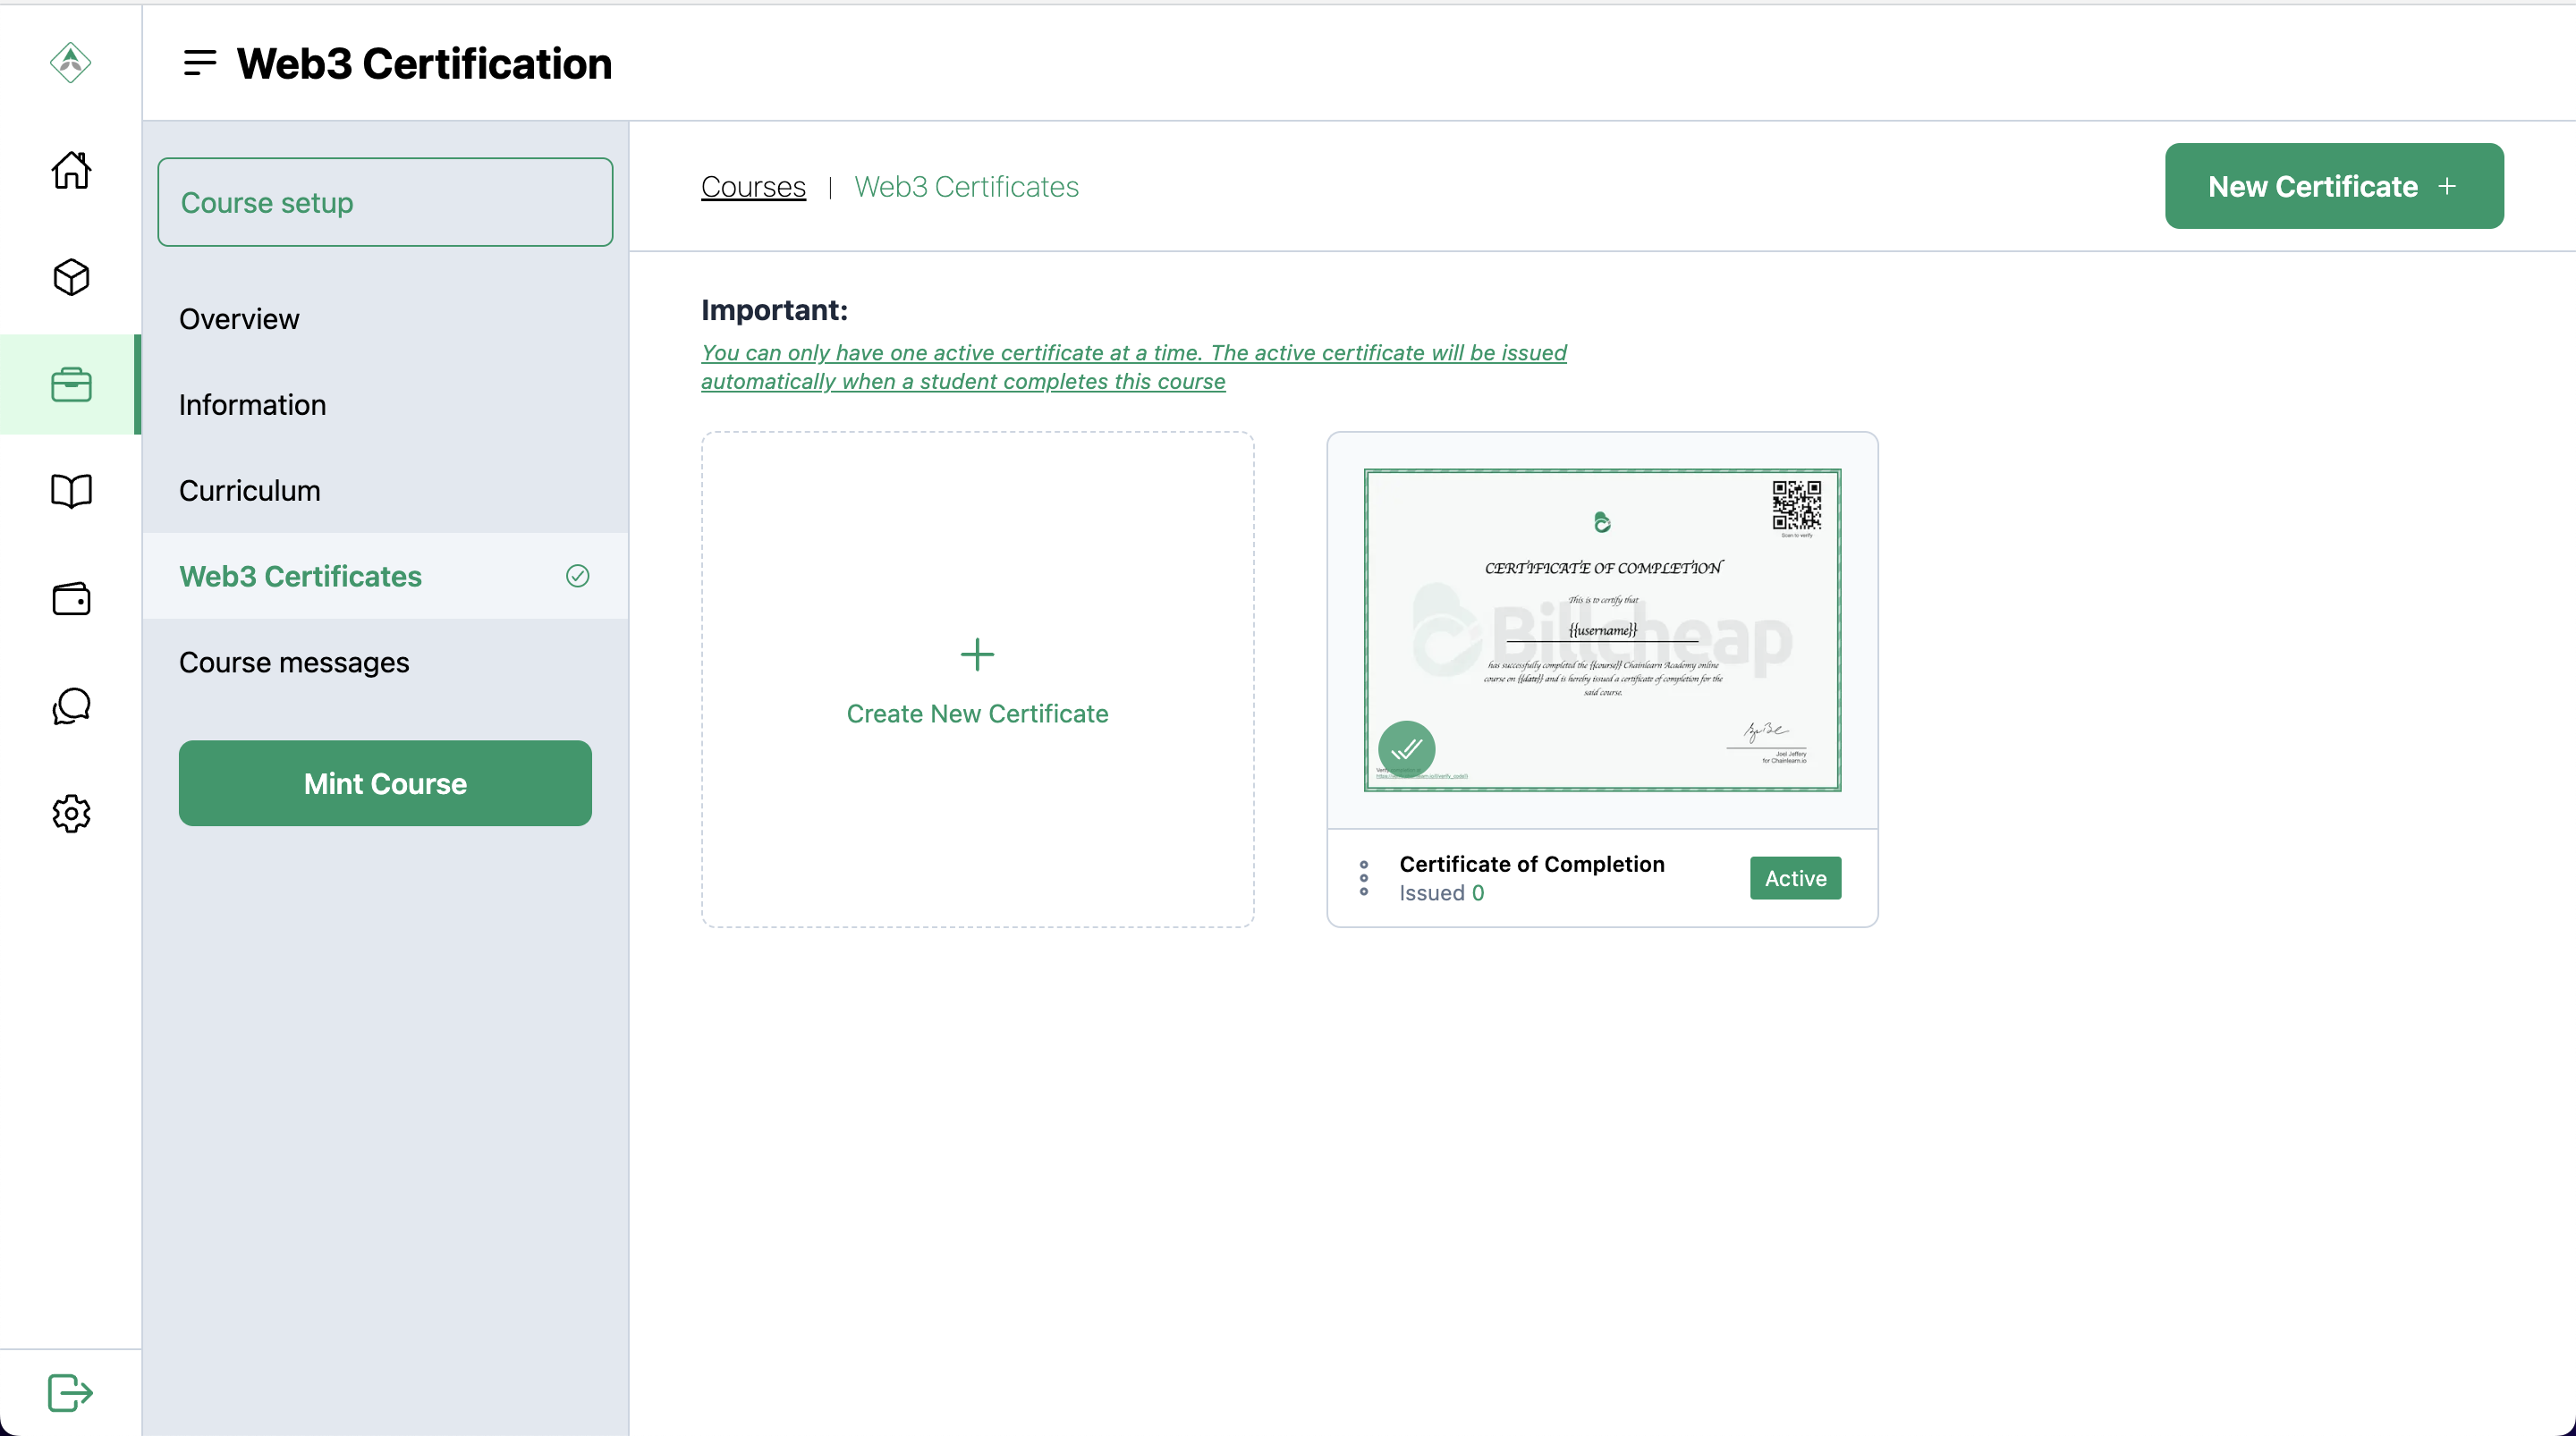Open the Curriculum section
The height and width of the screenshot is (1436, 2576).
pos(250,491)
